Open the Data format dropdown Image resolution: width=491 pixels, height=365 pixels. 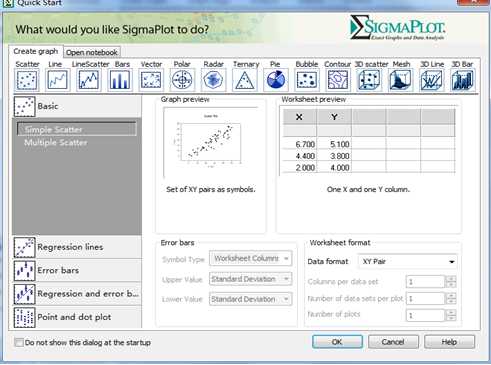(x=407, y=262)
